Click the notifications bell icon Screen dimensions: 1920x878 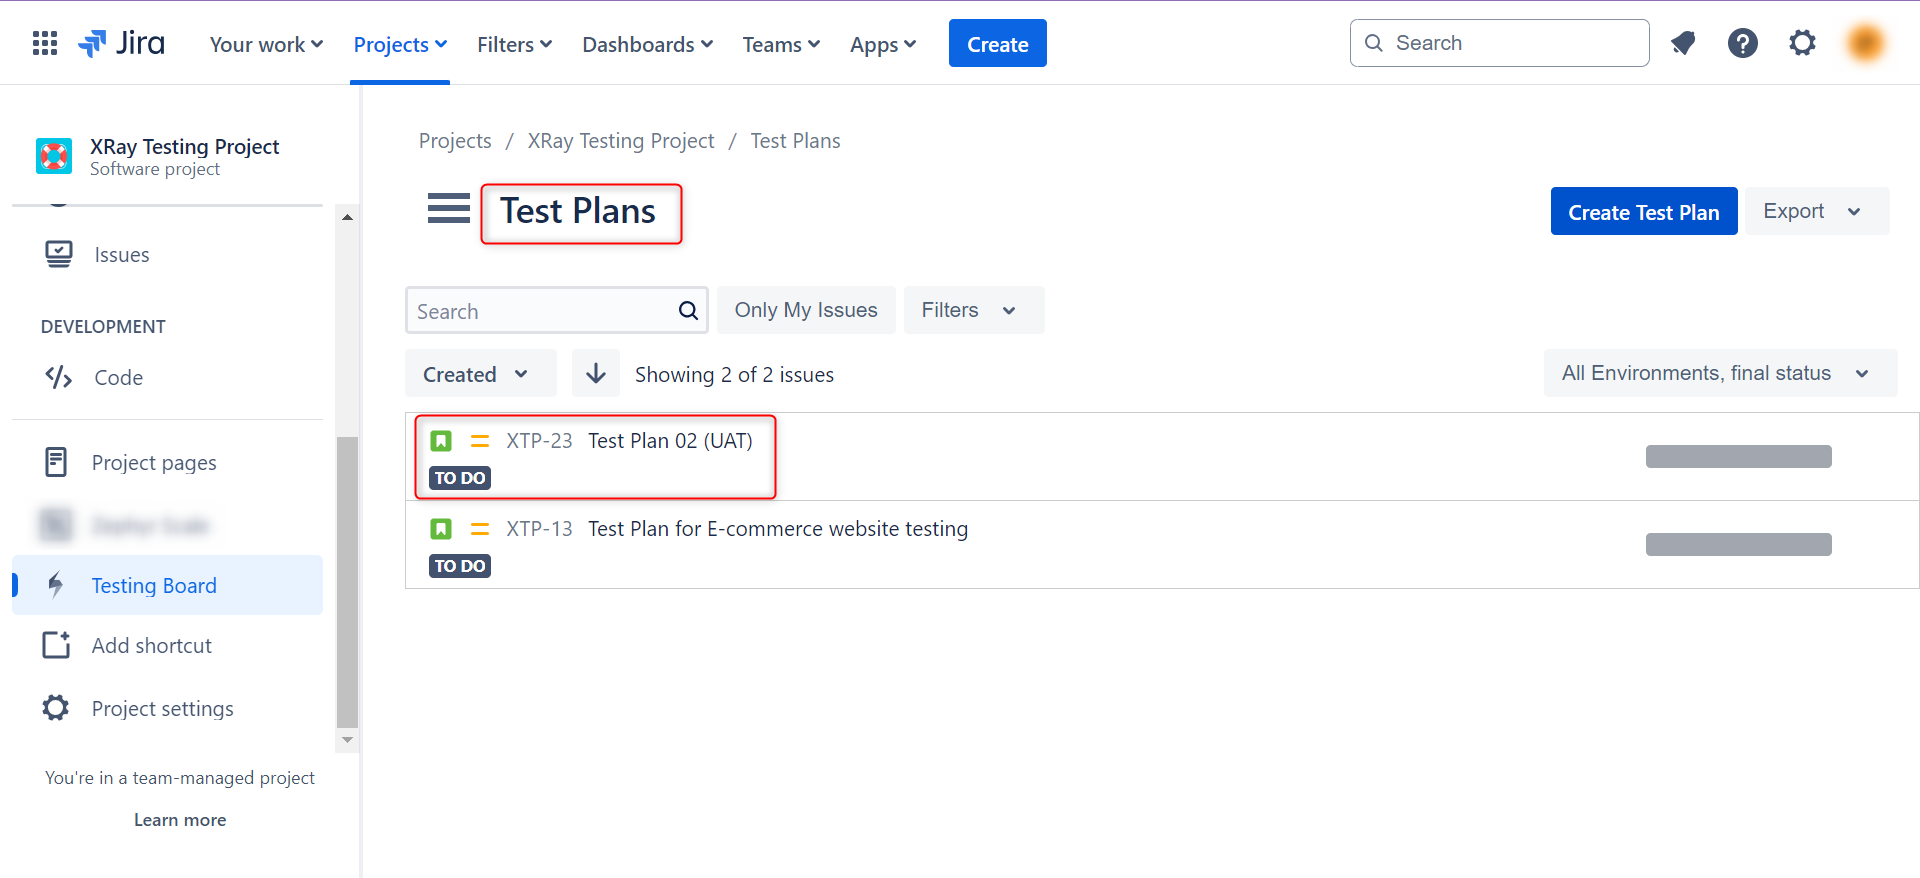(x=1683, y=43)
